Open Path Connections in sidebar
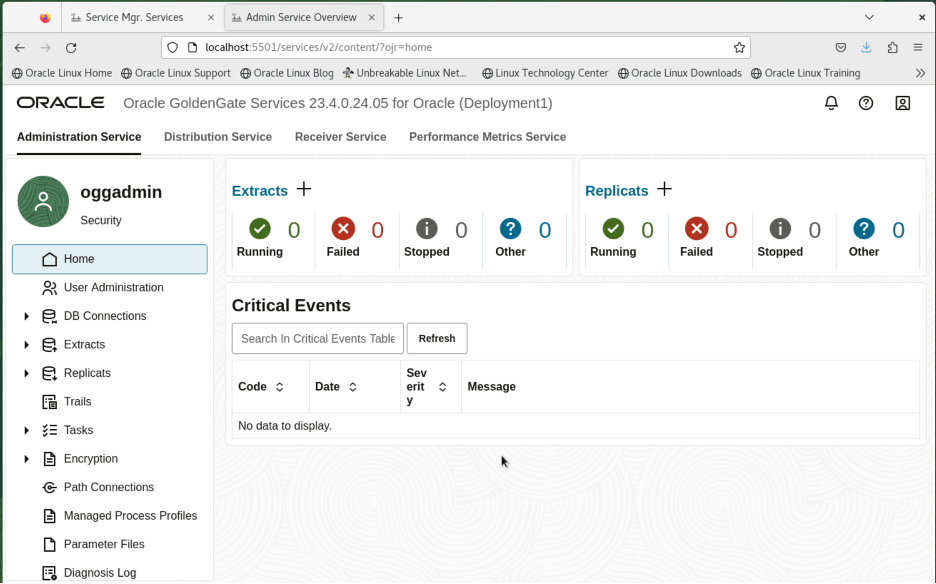Viewport: 936px width, 584px height. [x=110, y=487]
